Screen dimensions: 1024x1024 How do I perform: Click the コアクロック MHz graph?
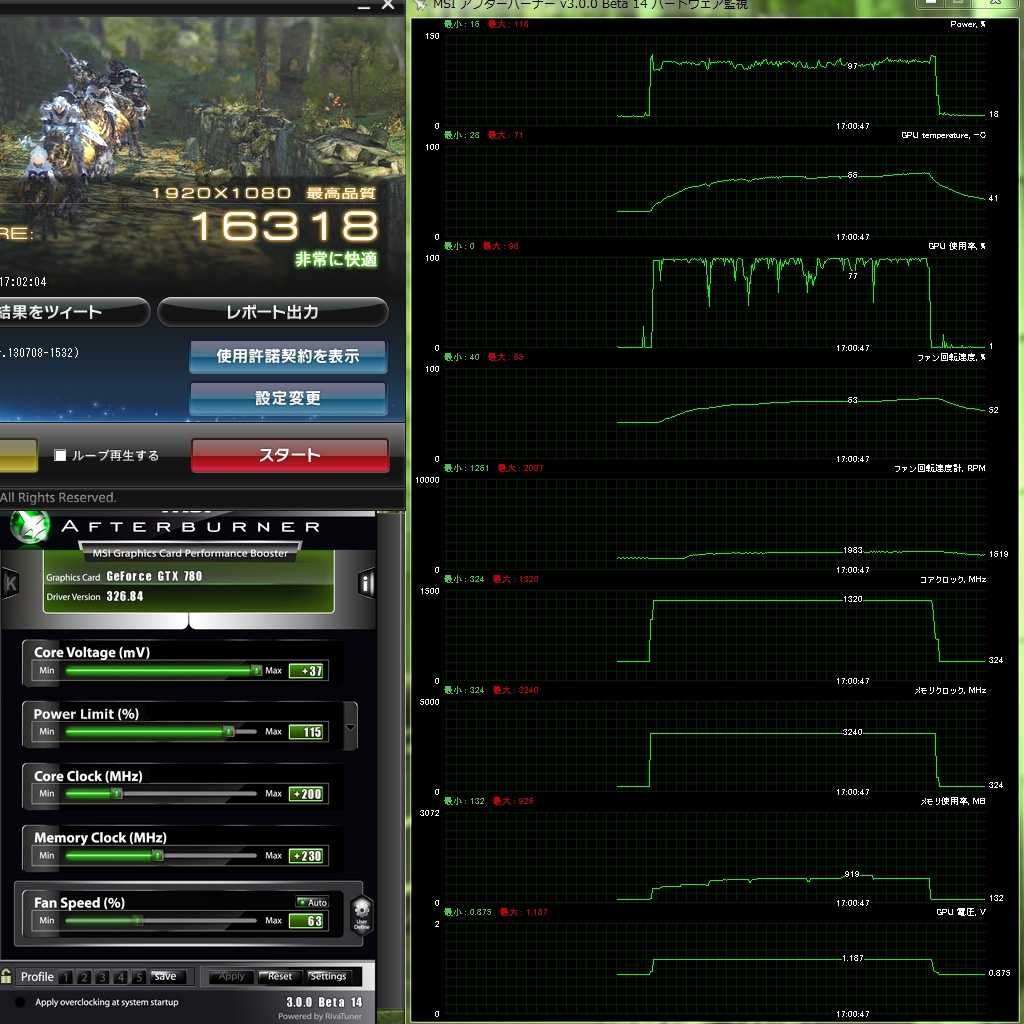[x=714, y=635]
